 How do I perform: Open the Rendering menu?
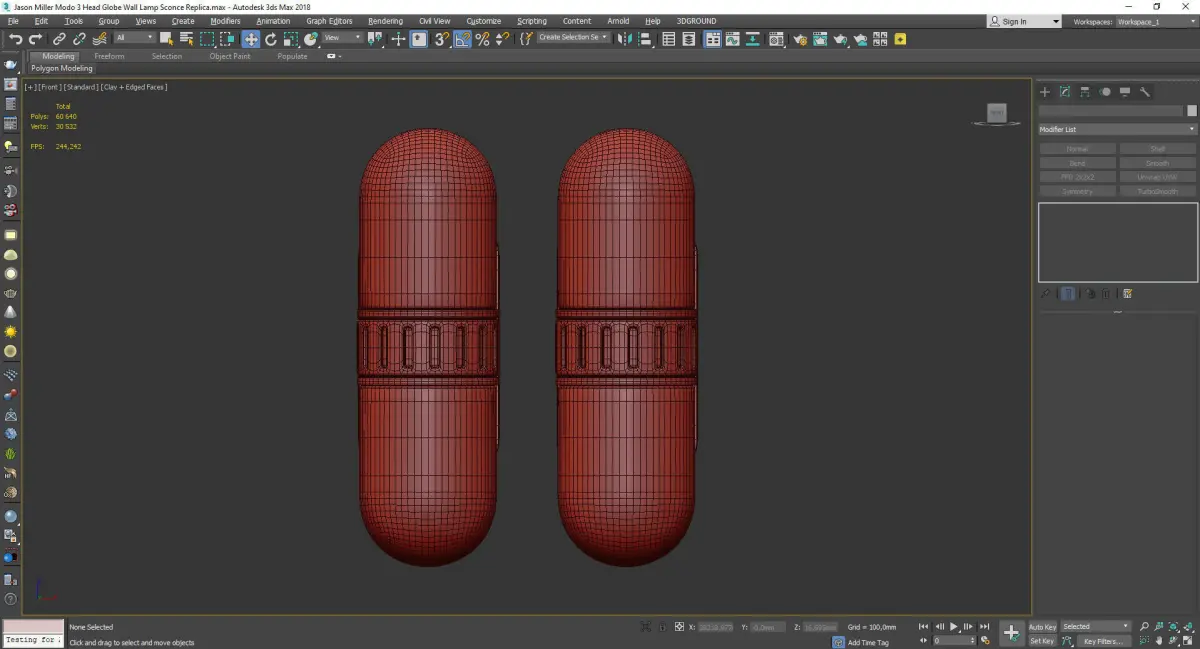385,21
